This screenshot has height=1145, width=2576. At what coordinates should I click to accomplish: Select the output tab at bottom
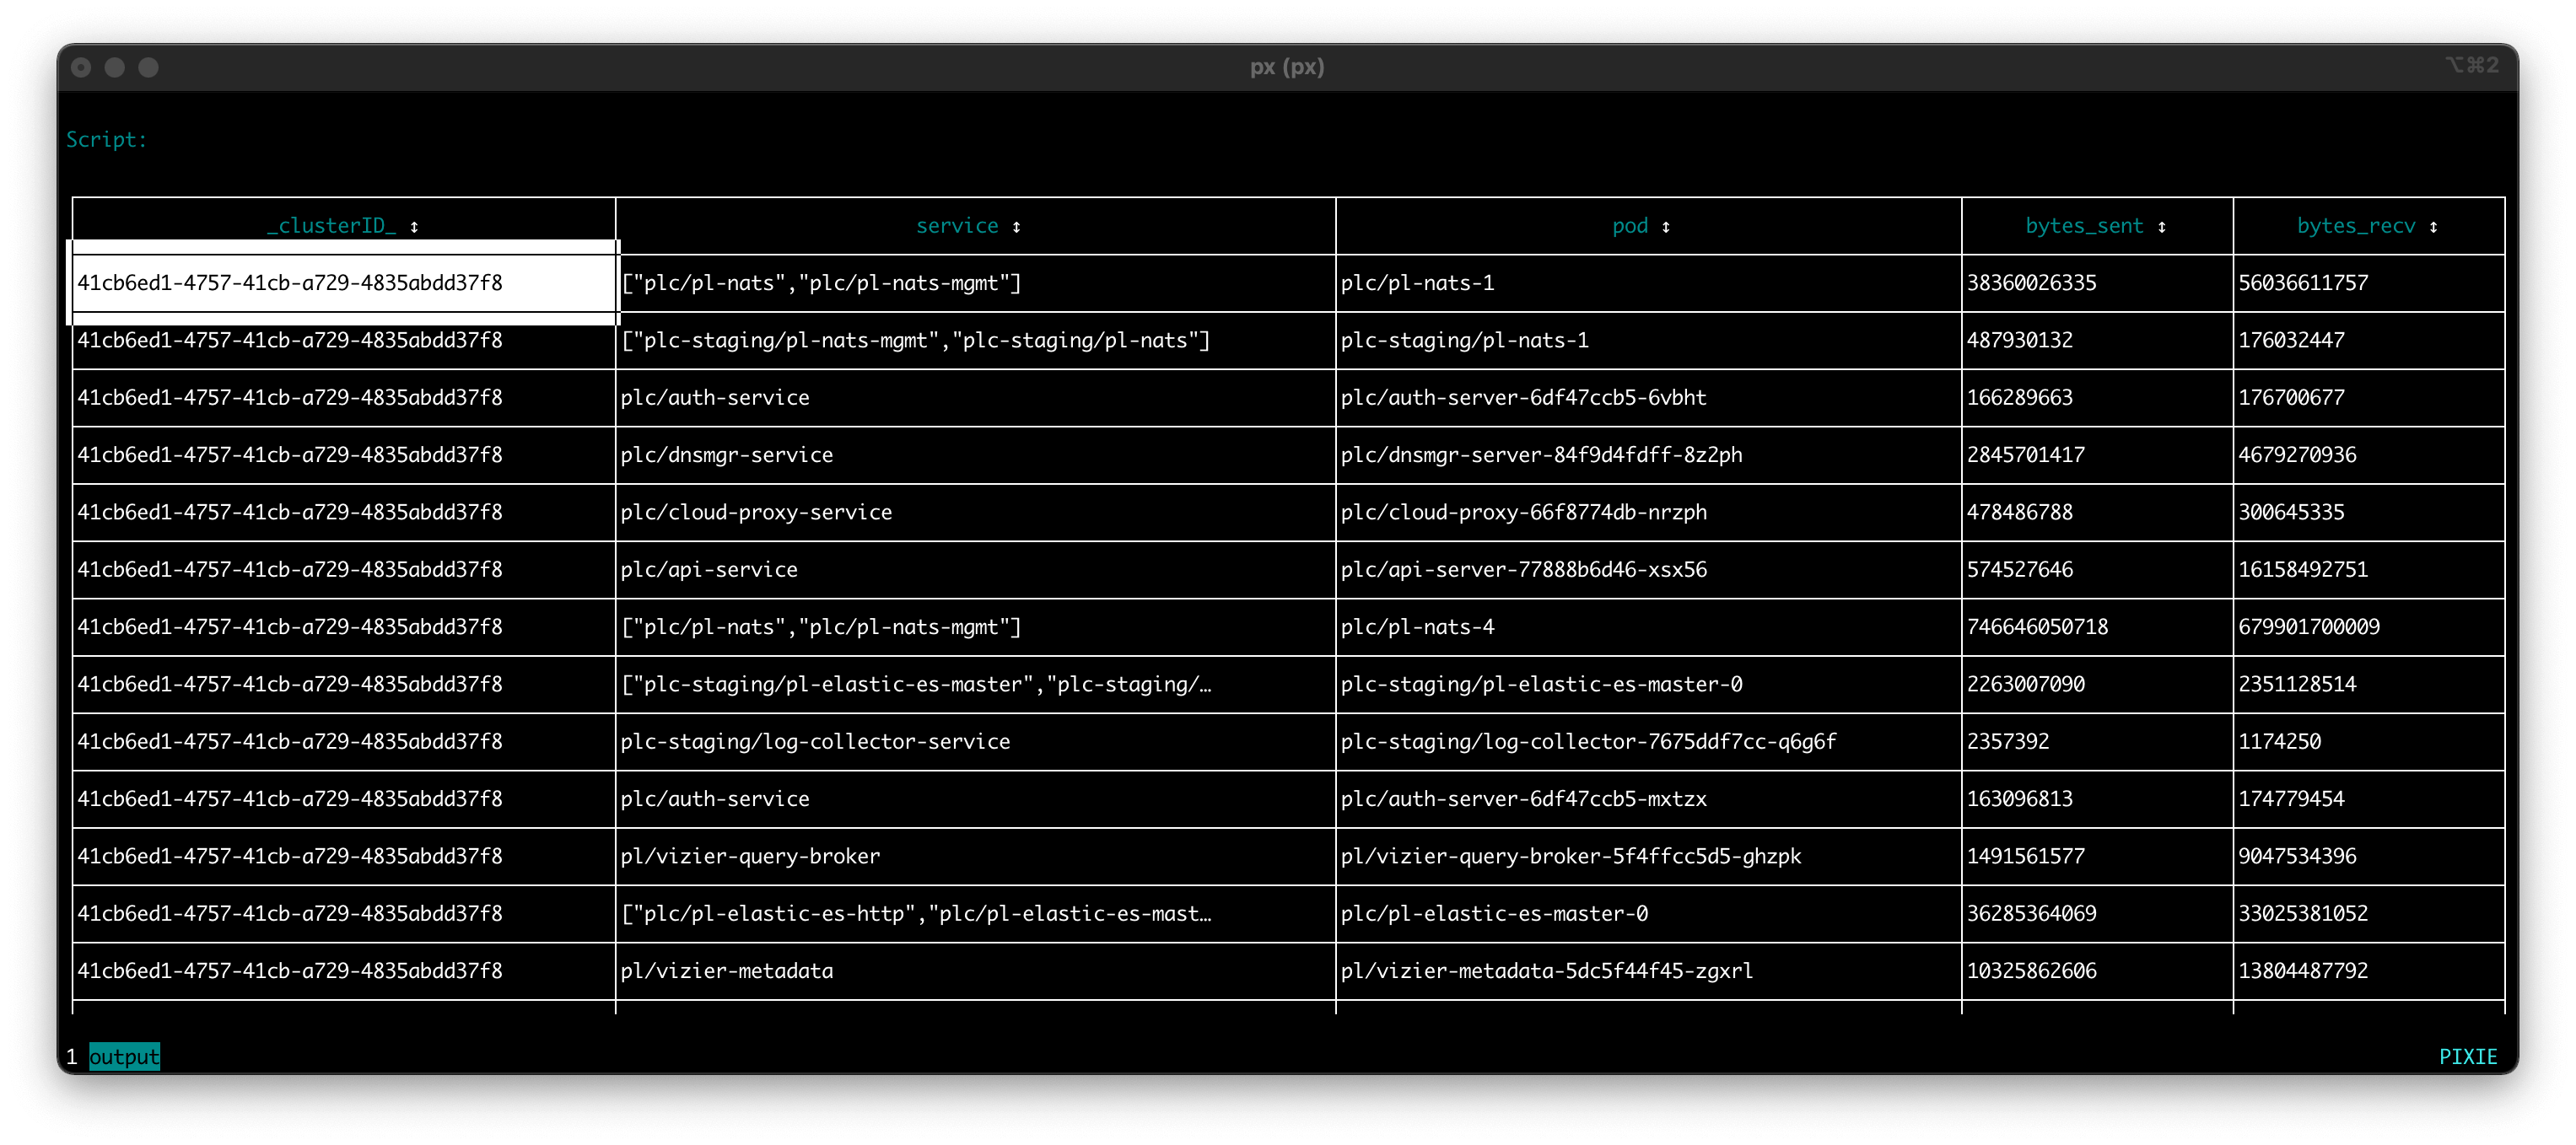[x=124, y=1057]
